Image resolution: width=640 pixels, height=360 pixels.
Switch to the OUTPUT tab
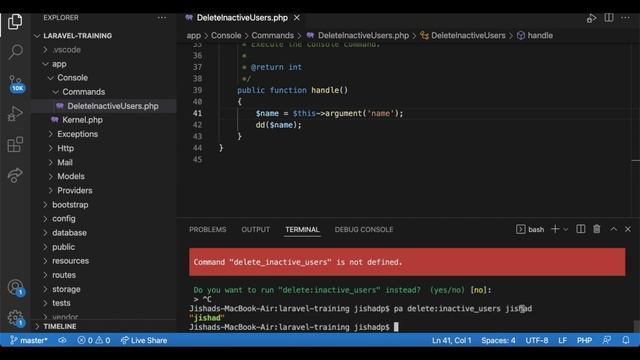(x=256, y=229)
